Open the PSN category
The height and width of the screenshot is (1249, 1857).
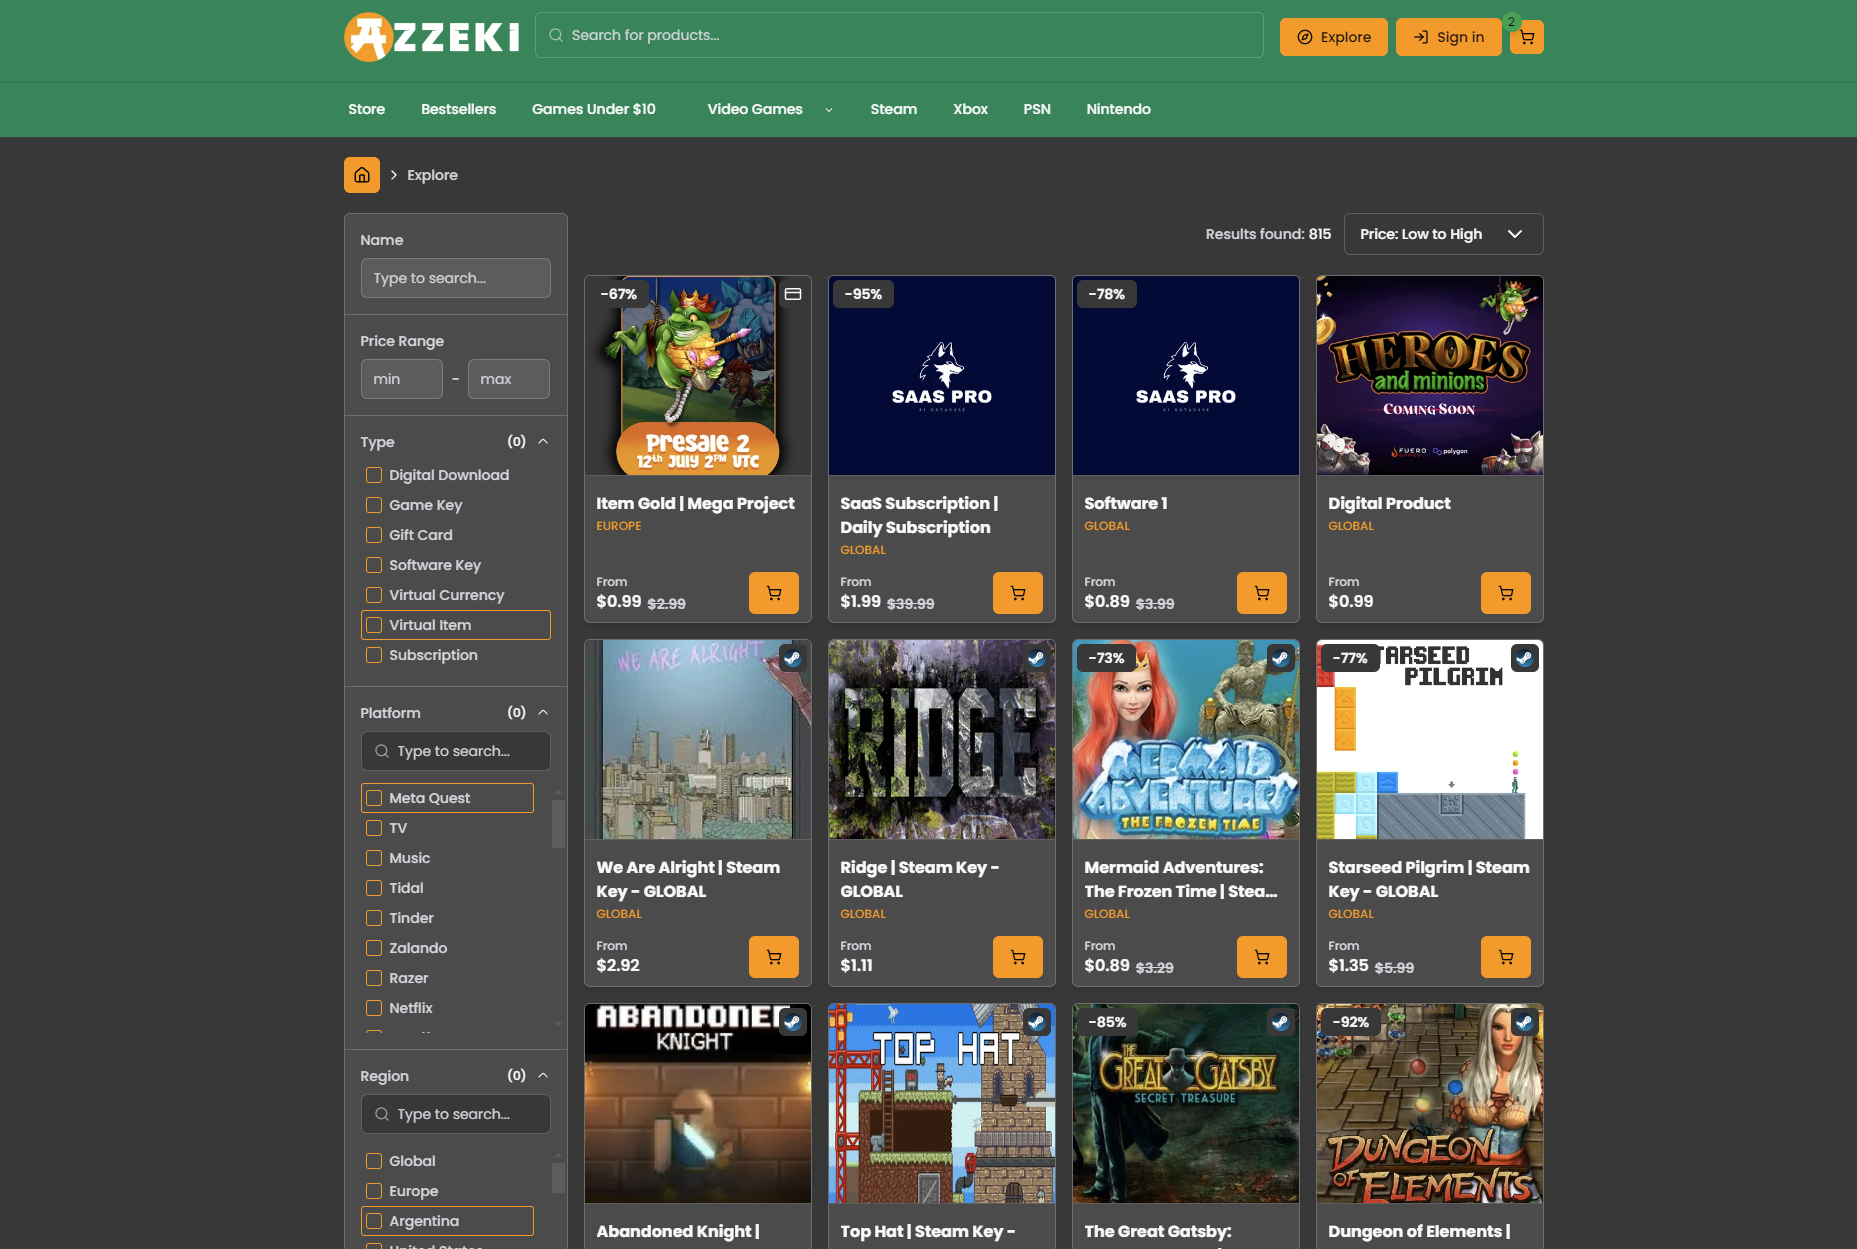(1037, 109)
